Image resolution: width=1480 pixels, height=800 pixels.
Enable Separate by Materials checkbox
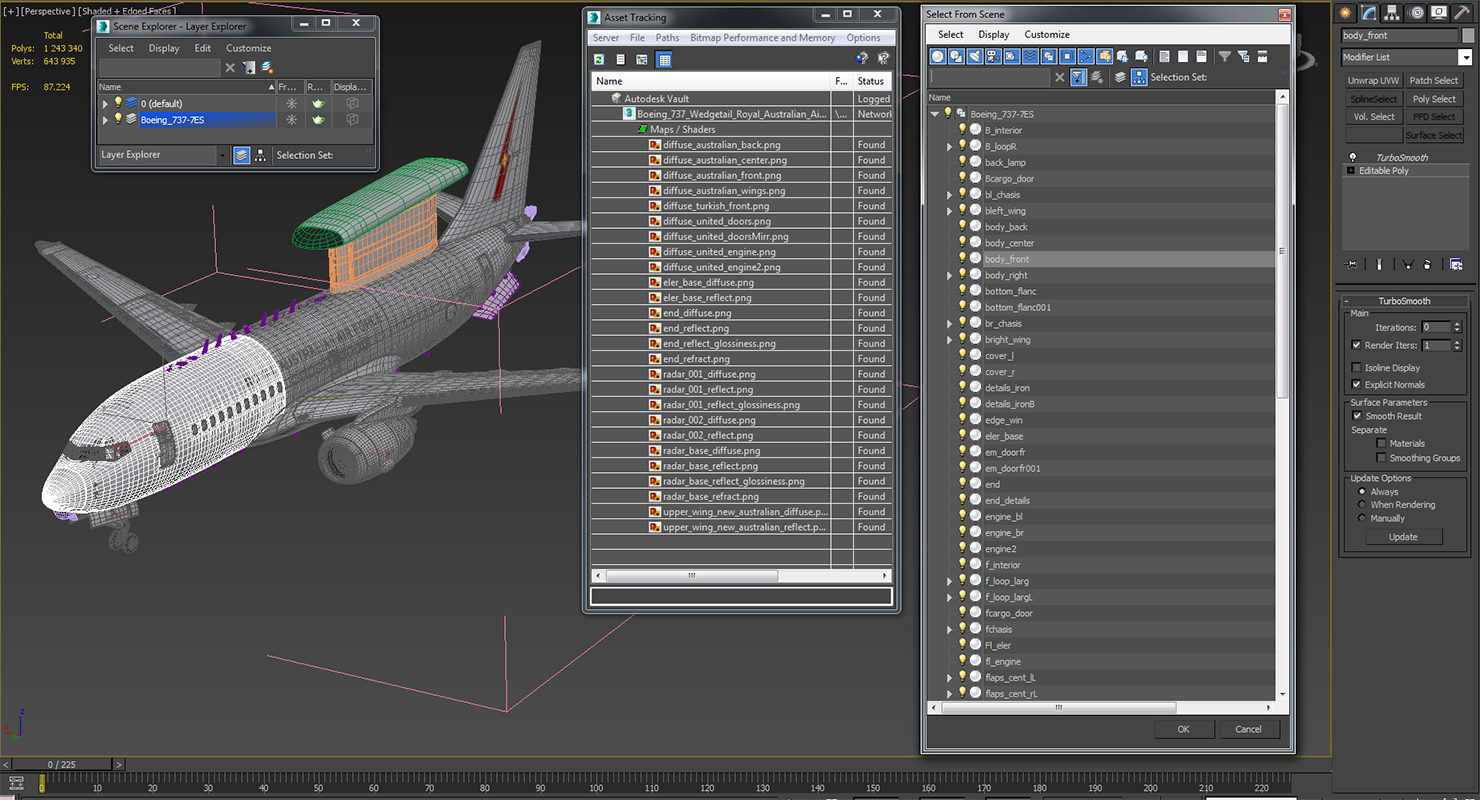[1381, 443]
